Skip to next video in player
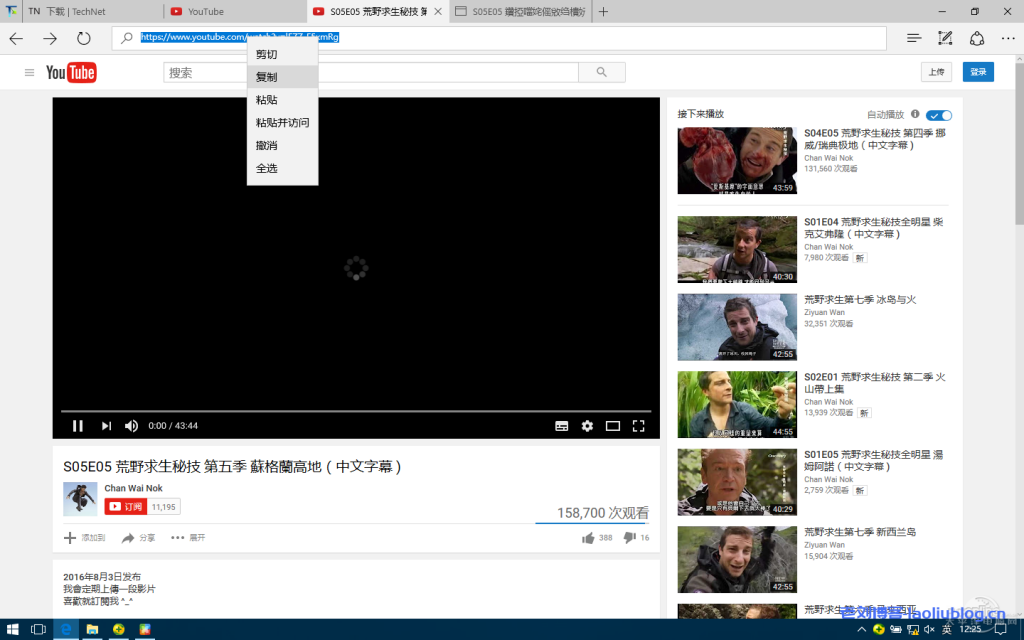 click(106, 426)
